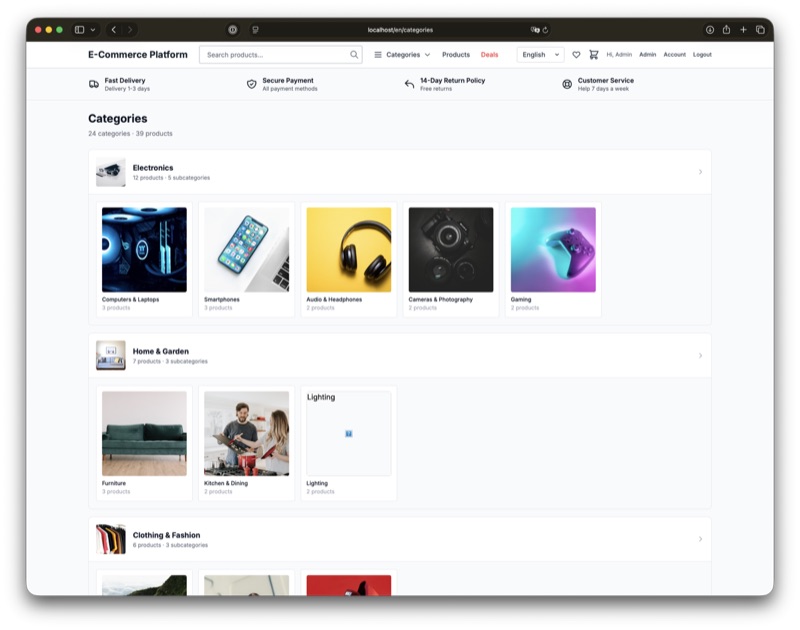Open the Smartphones thumbnail
This screenshot has height=630, width=800.
click(x=246, y=250)
